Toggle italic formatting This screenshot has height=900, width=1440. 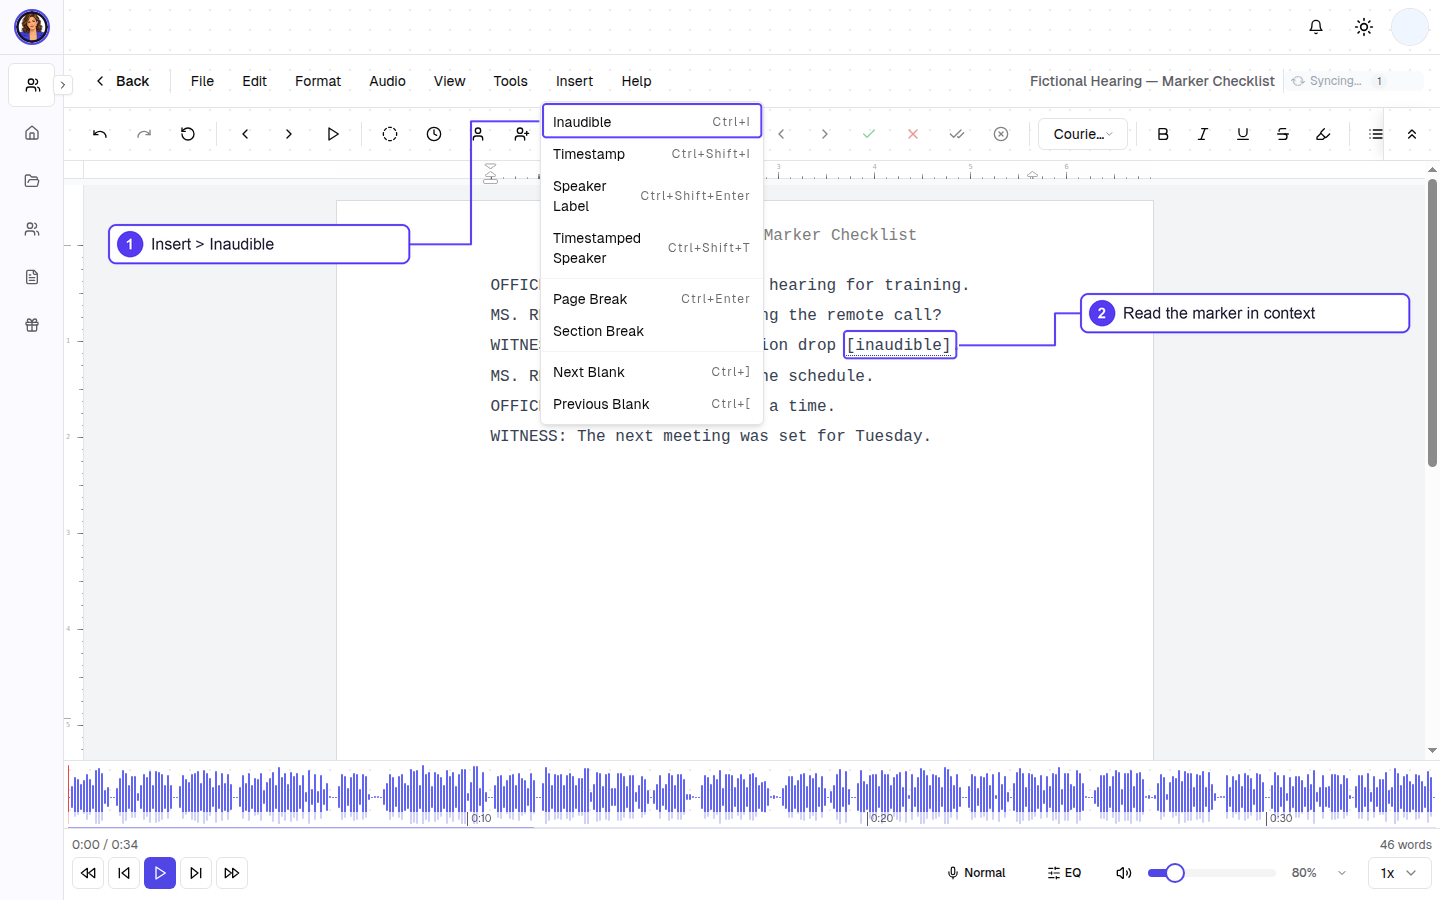point(1203,134)
